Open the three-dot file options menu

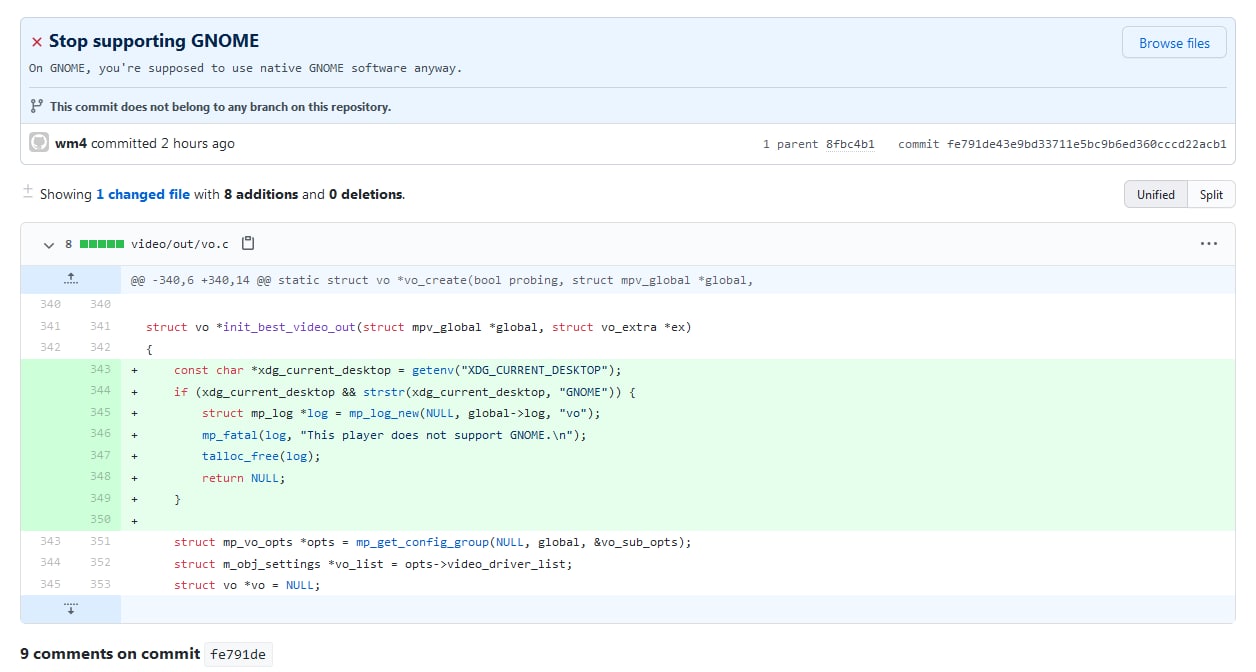1209,243
